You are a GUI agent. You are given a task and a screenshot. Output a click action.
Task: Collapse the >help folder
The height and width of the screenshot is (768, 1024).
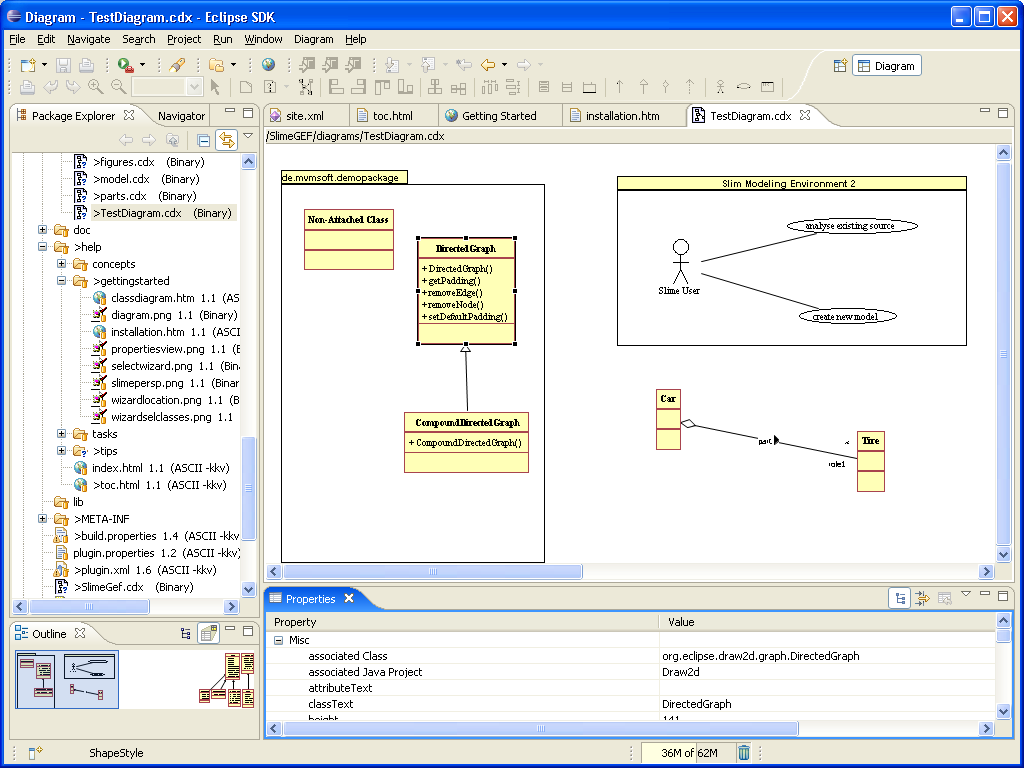tap(42, 247)
